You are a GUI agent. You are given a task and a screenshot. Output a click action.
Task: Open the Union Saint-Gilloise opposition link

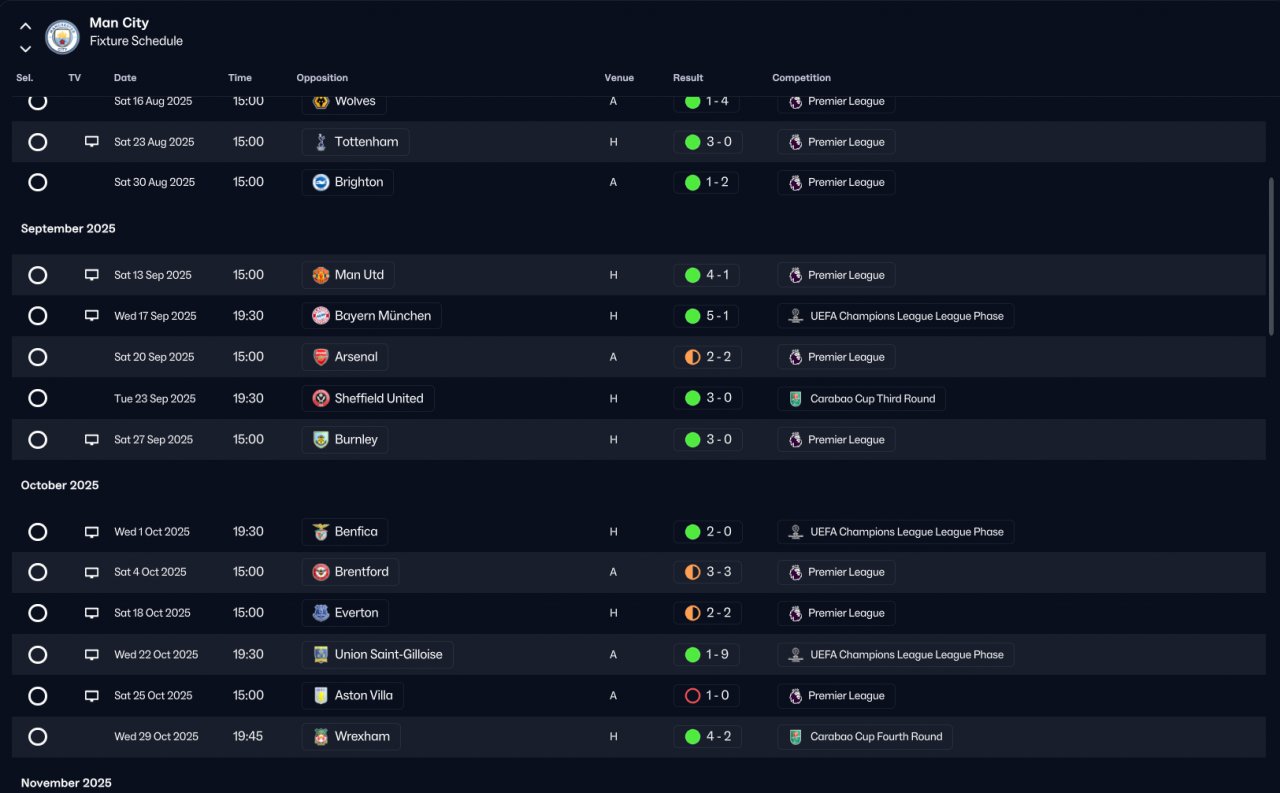pyautogui.click(x=378, y=655)
